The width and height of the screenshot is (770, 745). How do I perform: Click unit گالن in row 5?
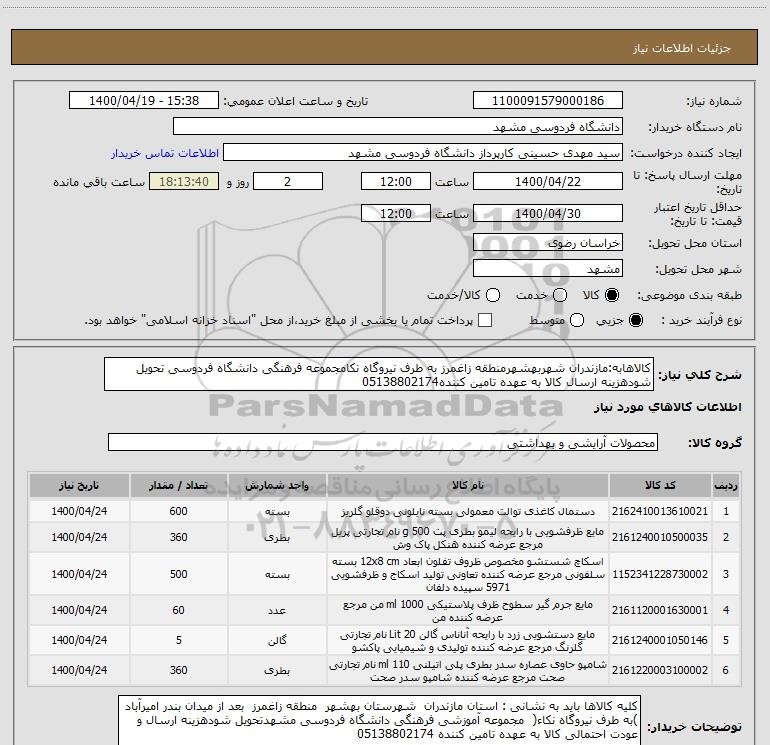click(x=277, y=640)
